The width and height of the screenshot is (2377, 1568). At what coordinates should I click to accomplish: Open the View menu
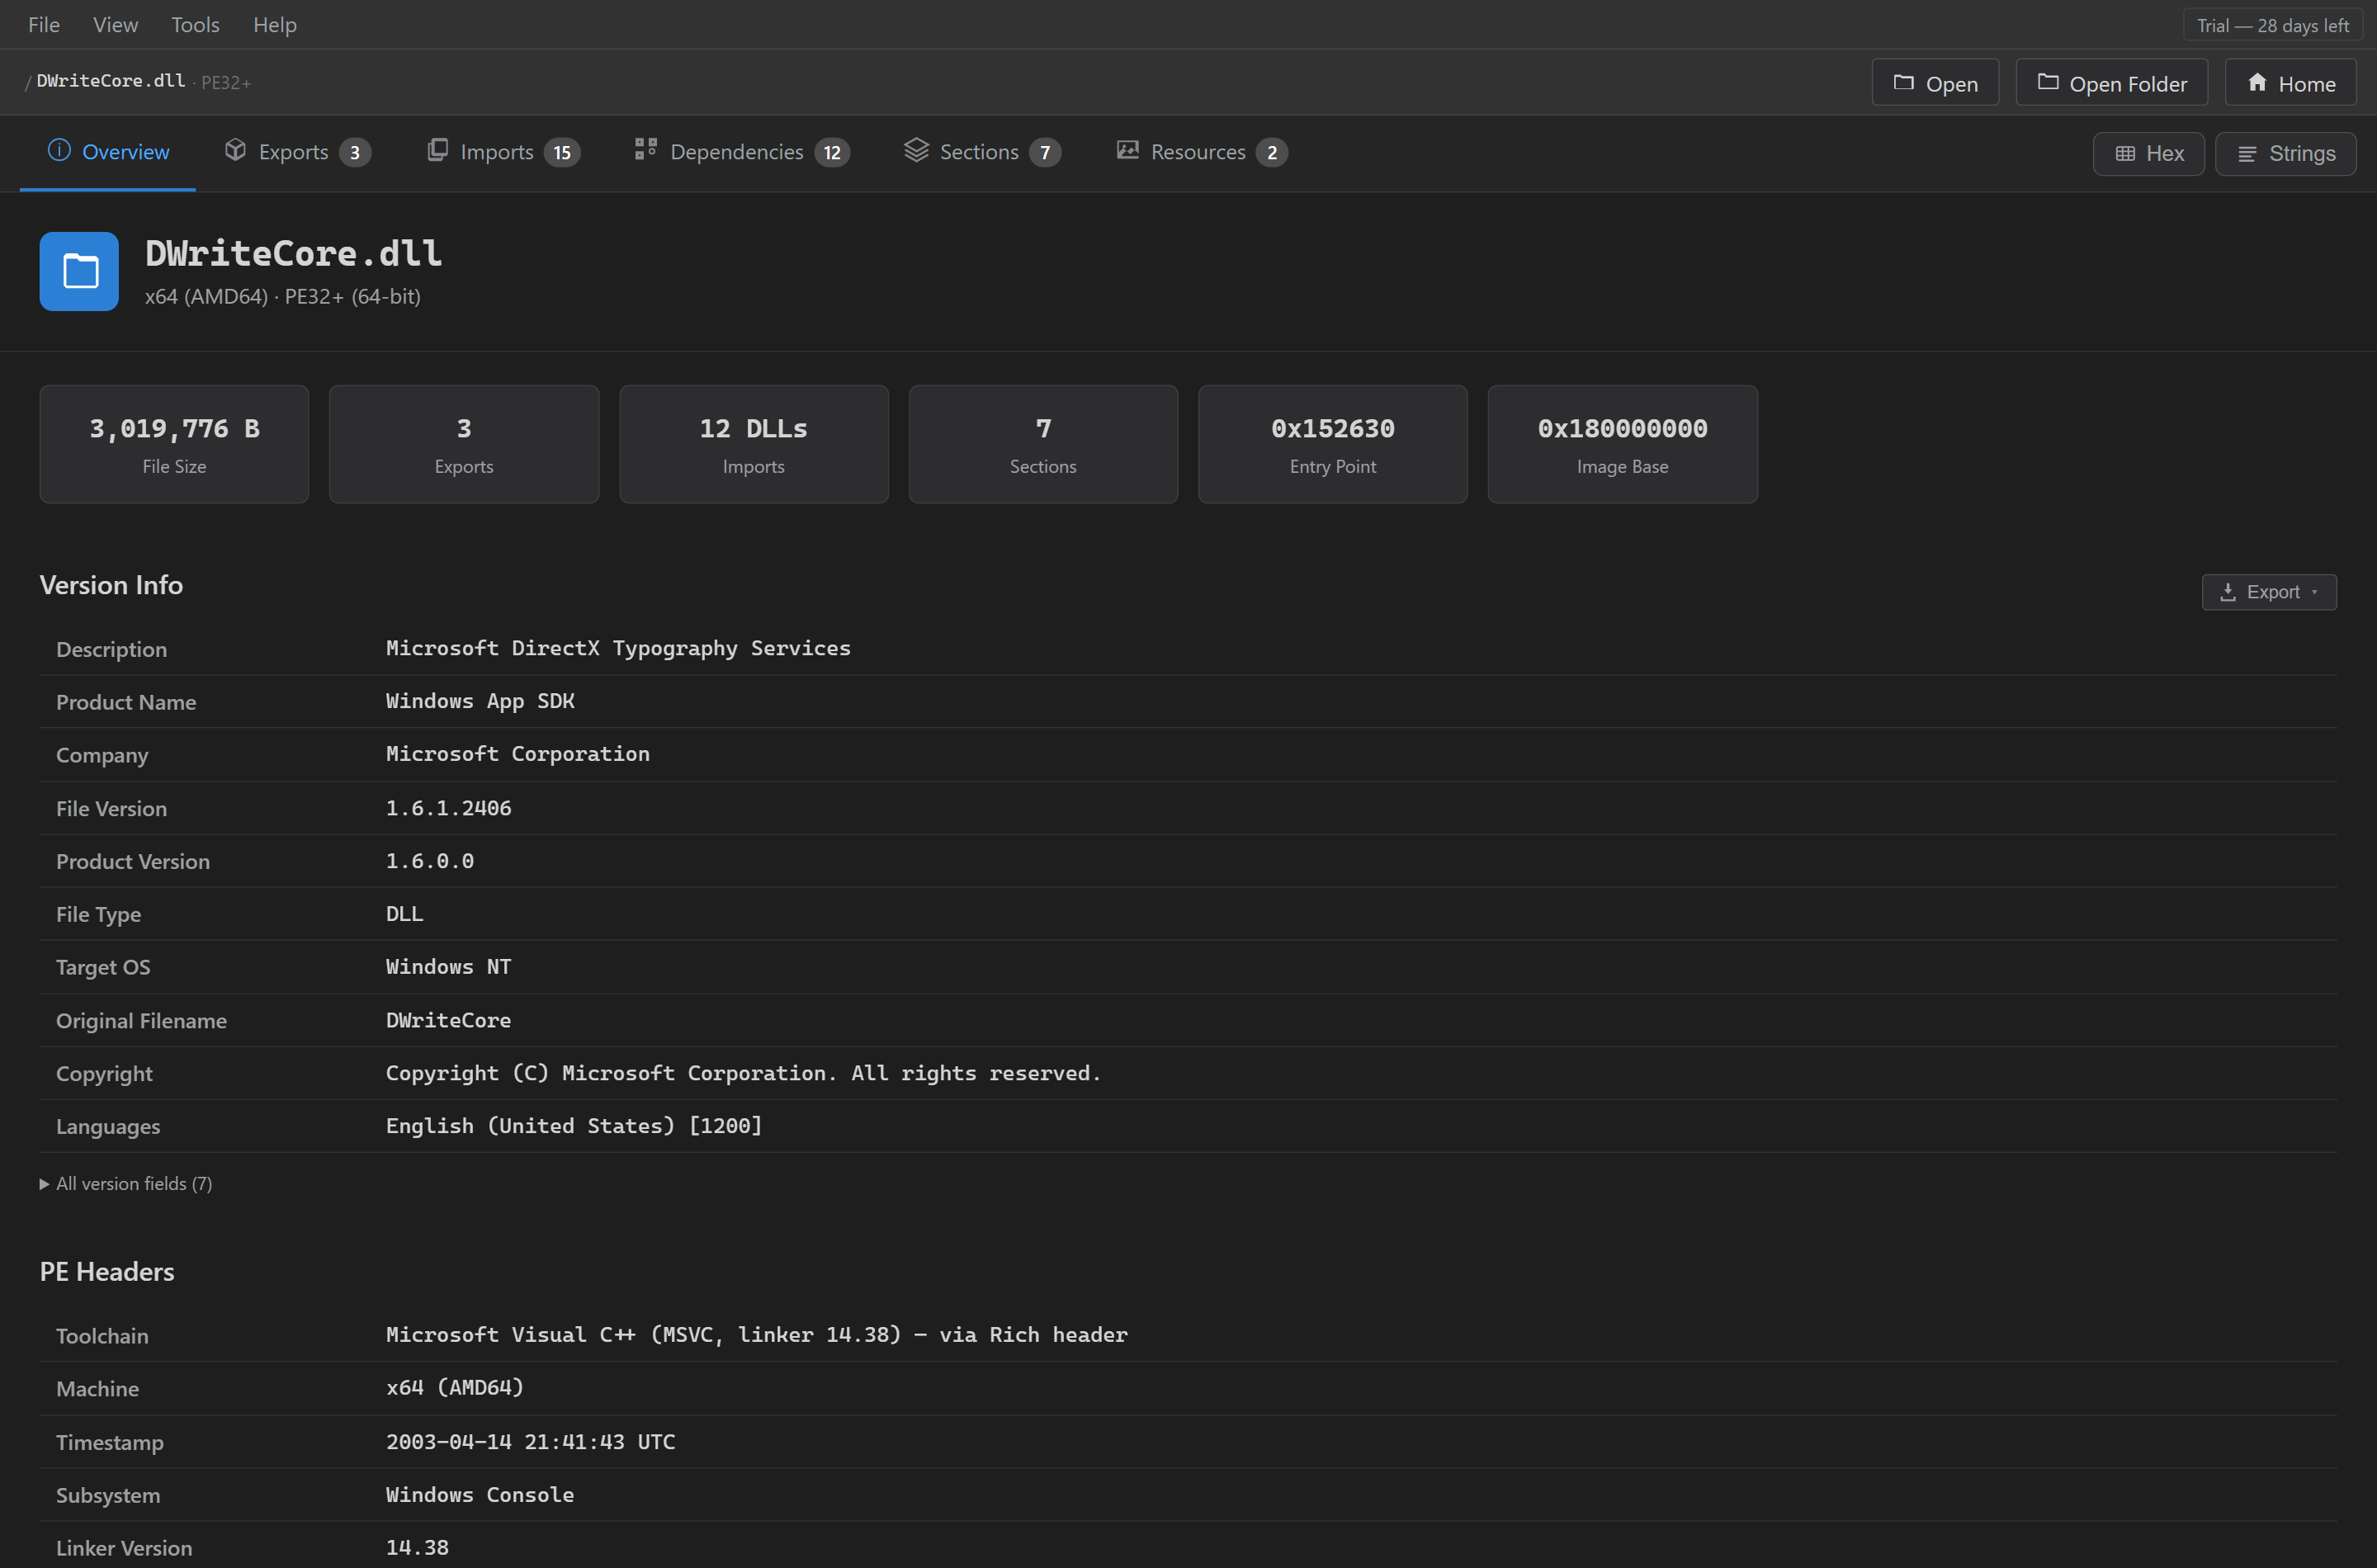[115, 24]
